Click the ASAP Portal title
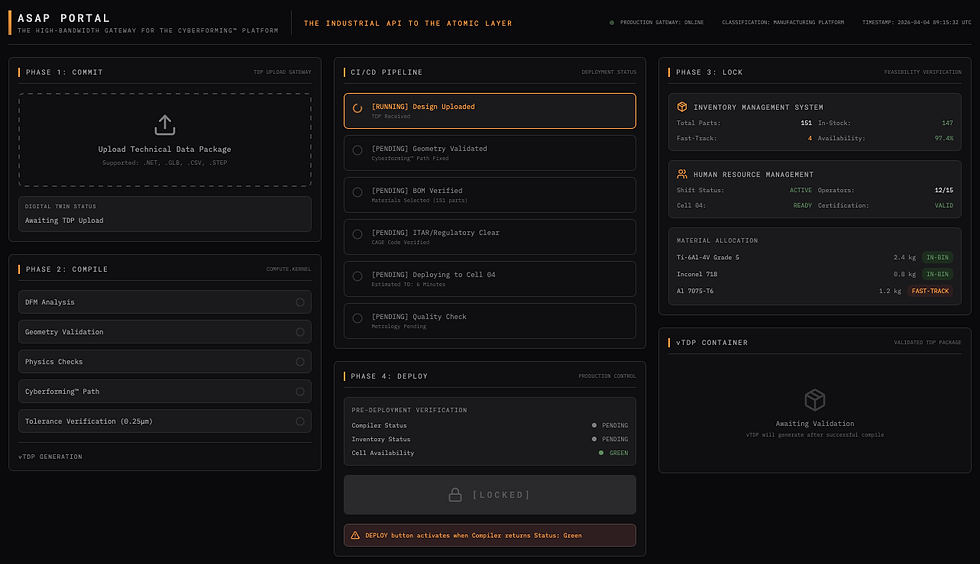980x564 pixels. [x=64, y=18]
